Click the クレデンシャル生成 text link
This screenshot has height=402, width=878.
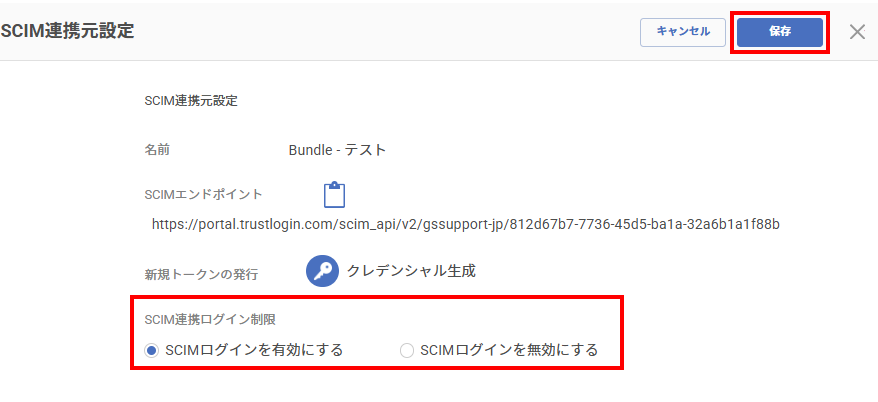(411, 271)
